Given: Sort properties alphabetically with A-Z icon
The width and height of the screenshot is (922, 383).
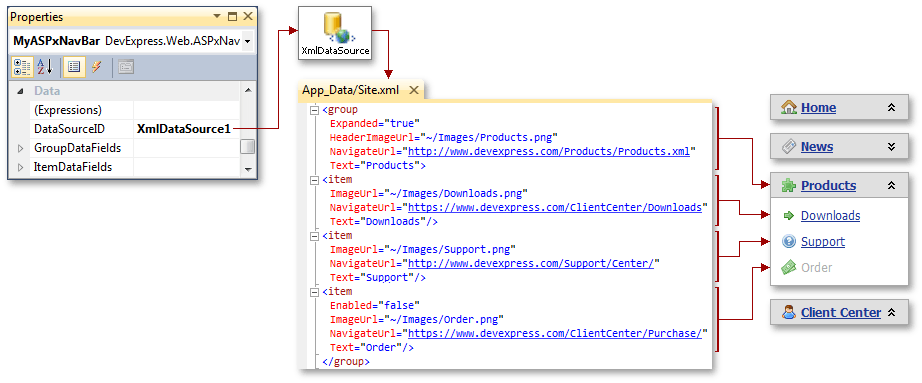Looking at the screenshot, I should [x=45, y=68].
